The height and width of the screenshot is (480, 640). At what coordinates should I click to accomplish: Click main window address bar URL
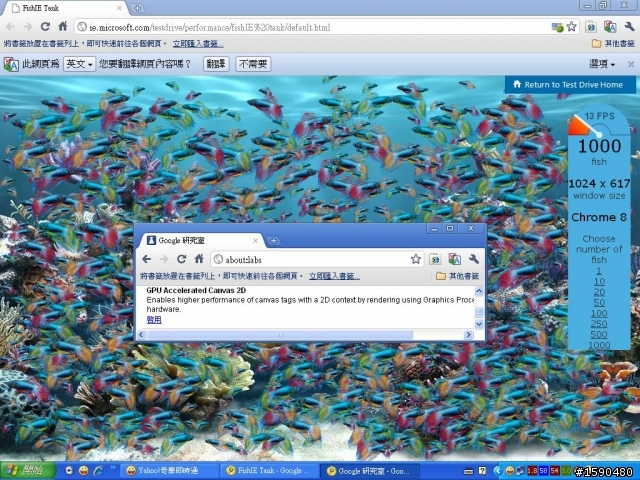click(x=210, y=27)
